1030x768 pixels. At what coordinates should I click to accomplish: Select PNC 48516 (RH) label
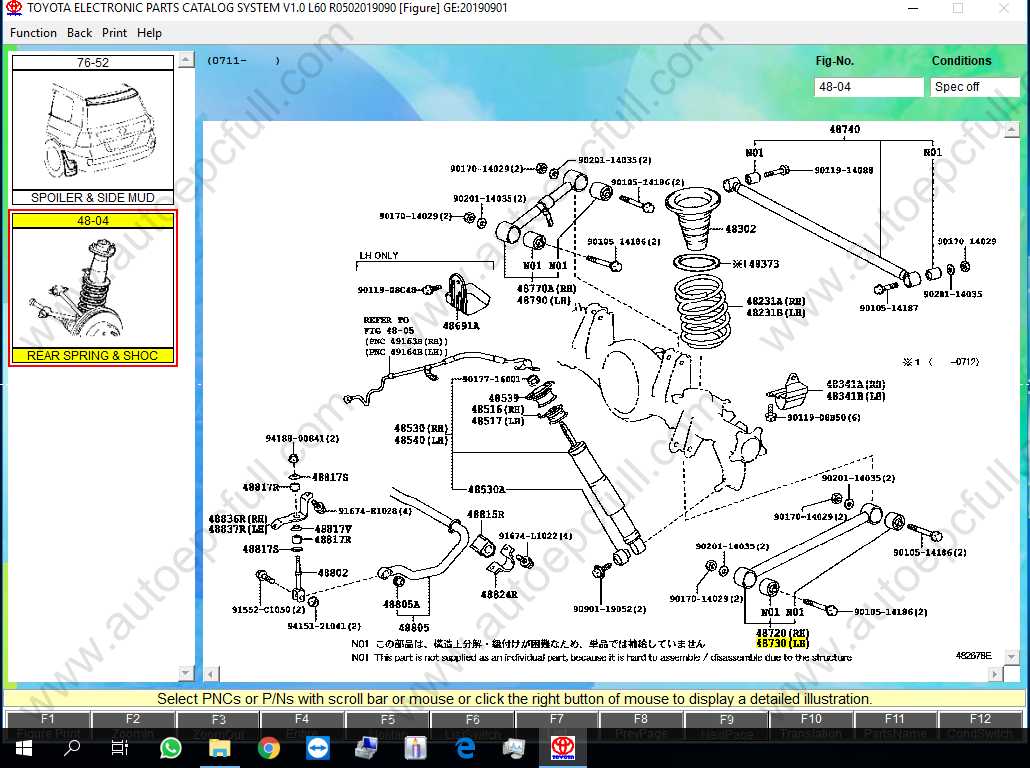click(x=497, y=409)
